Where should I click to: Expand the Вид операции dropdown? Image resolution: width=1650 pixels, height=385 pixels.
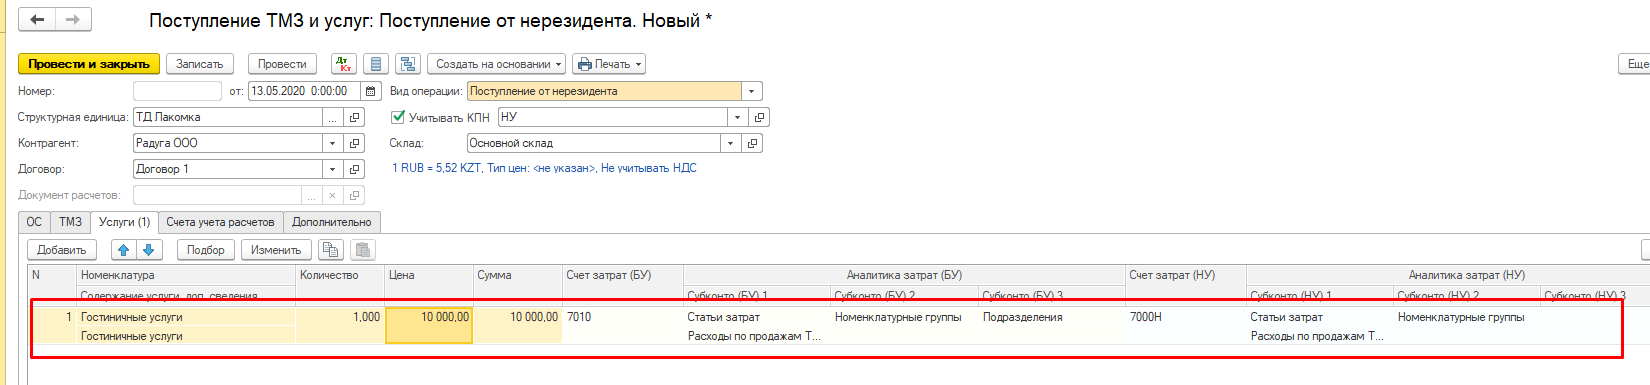(752, 91)
